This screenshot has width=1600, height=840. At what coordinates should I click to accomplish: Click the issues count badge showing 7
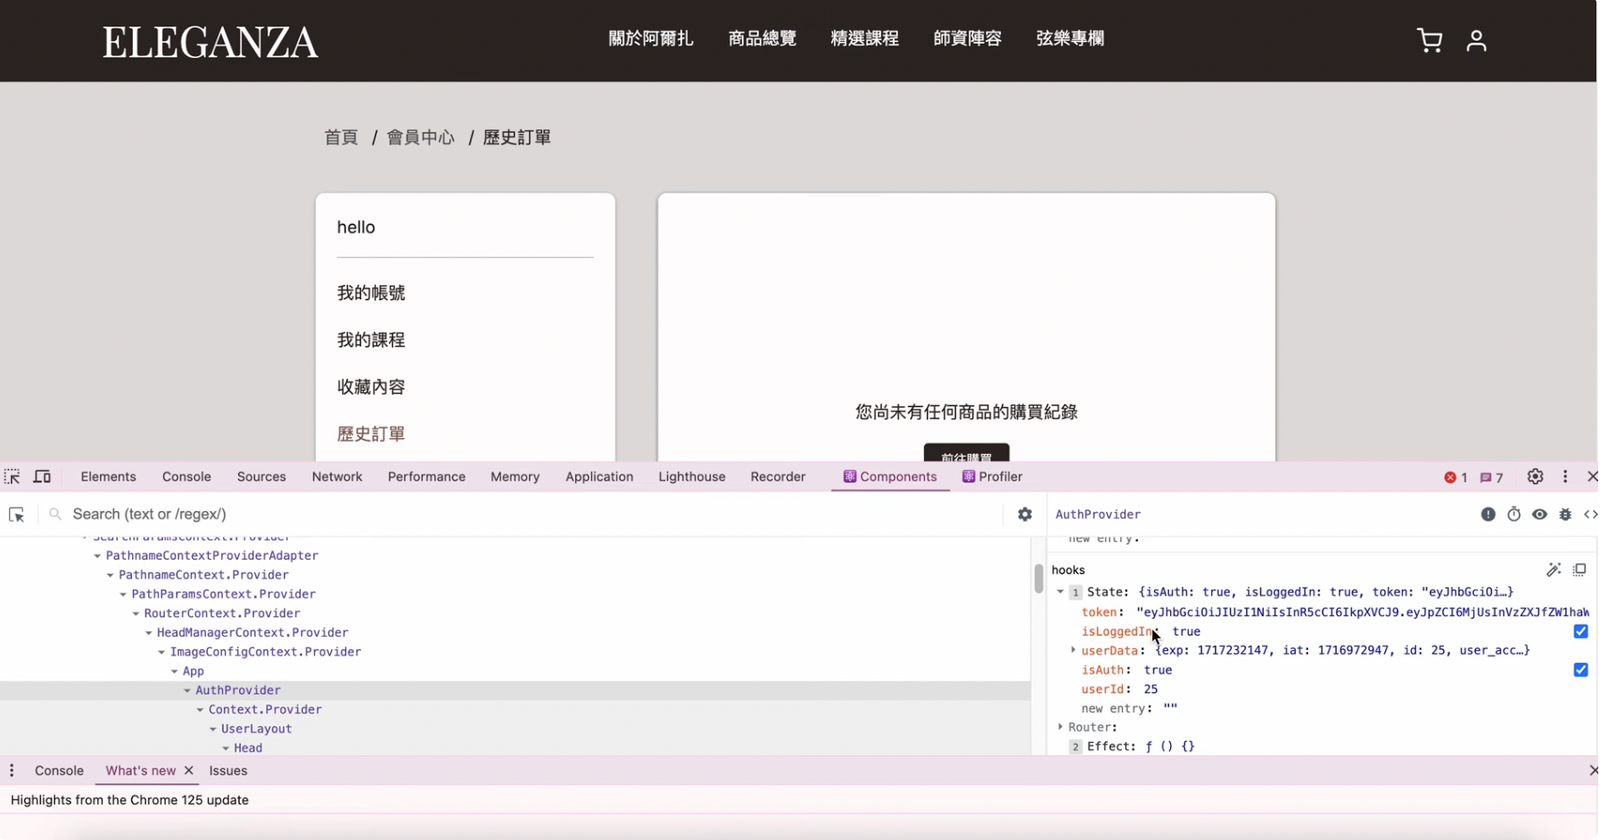coord(1492,477)
